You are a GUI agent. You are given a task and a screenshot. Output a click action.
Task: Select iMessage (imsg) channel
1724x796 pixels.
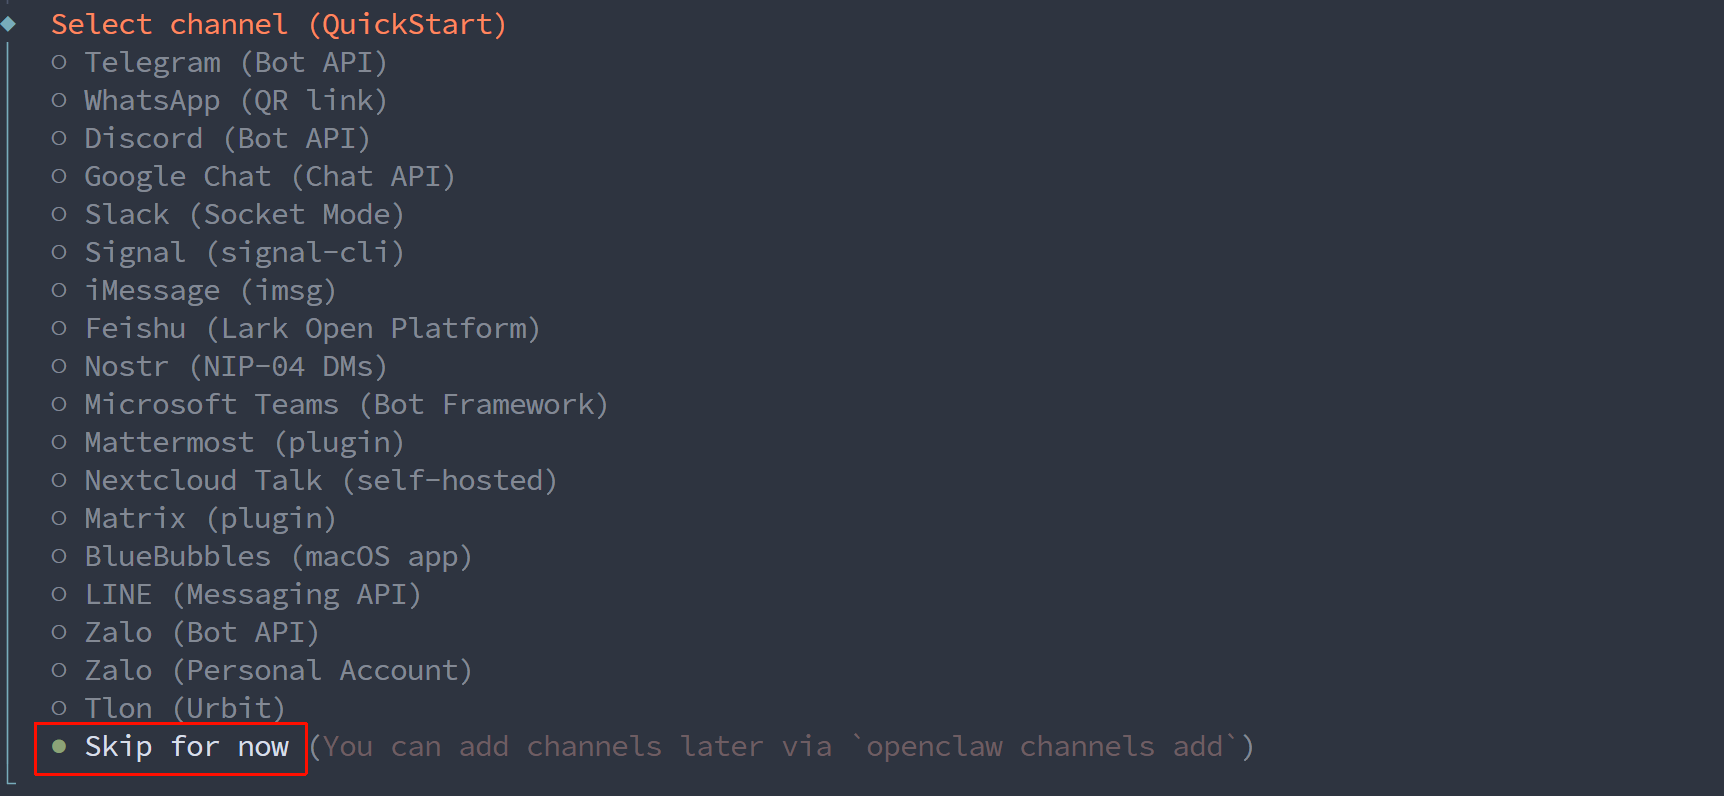click(209, 291)
